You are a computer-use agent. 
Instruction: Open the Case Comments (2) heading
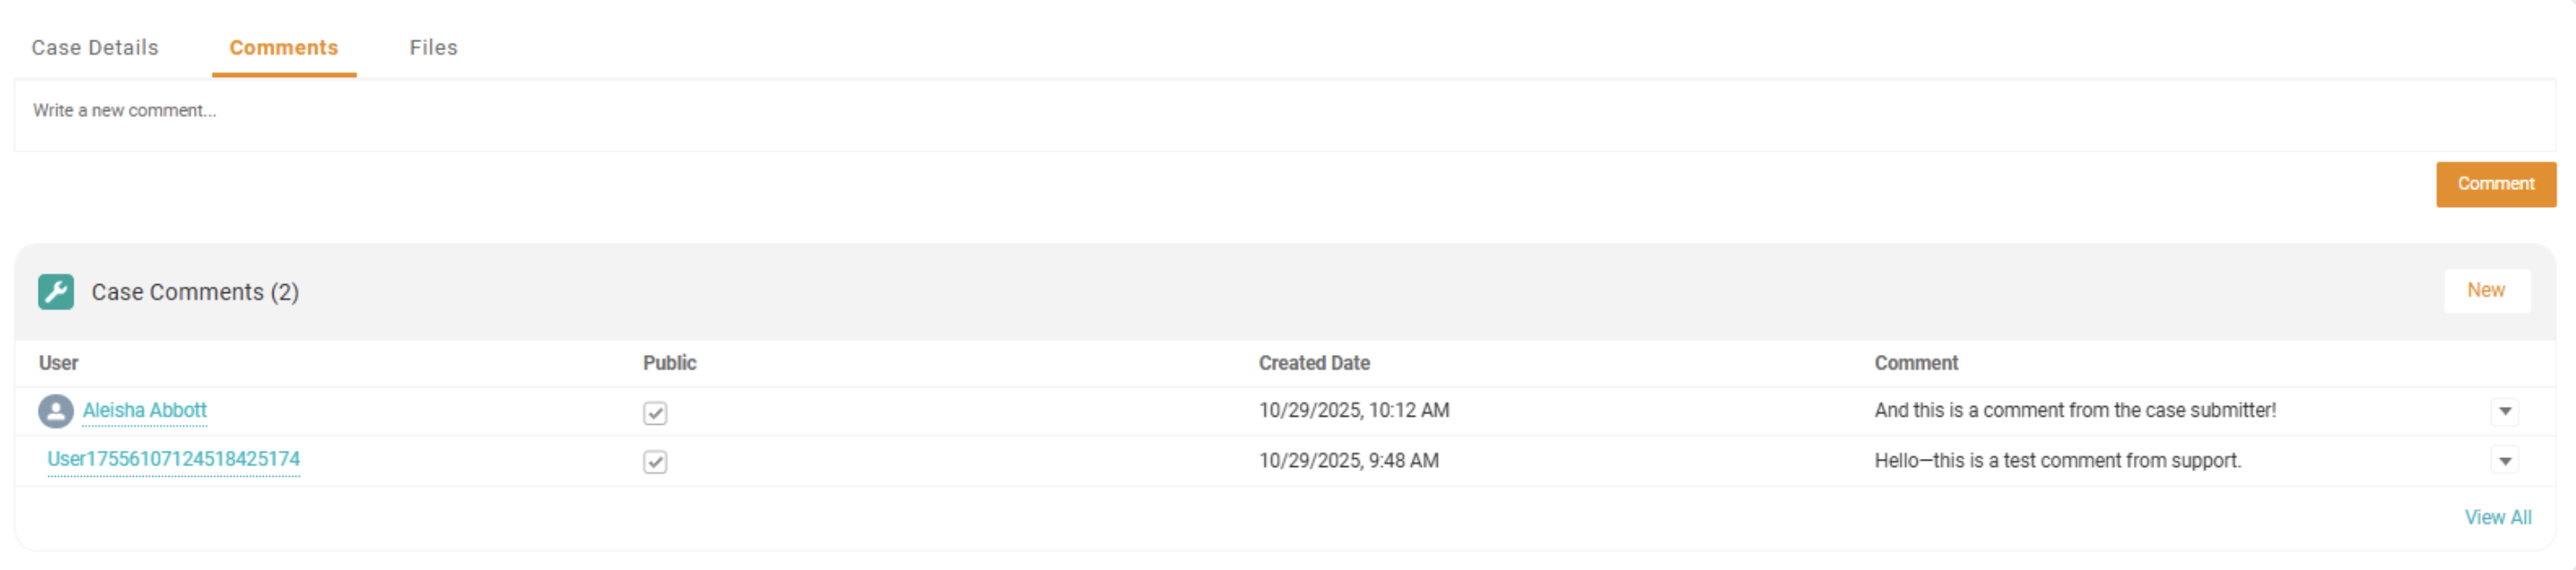point(195,292)
